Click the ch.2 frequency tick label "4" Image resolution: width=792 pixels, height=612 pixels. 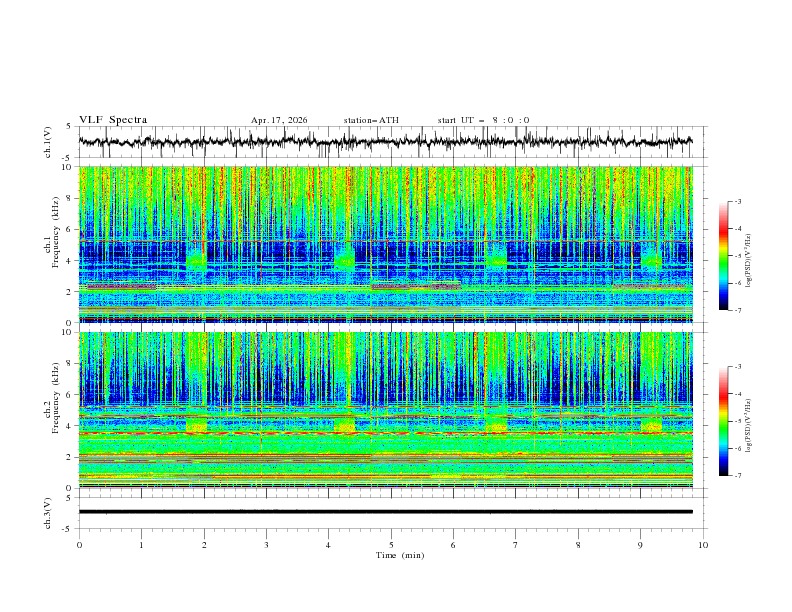[x=70, y=426]
